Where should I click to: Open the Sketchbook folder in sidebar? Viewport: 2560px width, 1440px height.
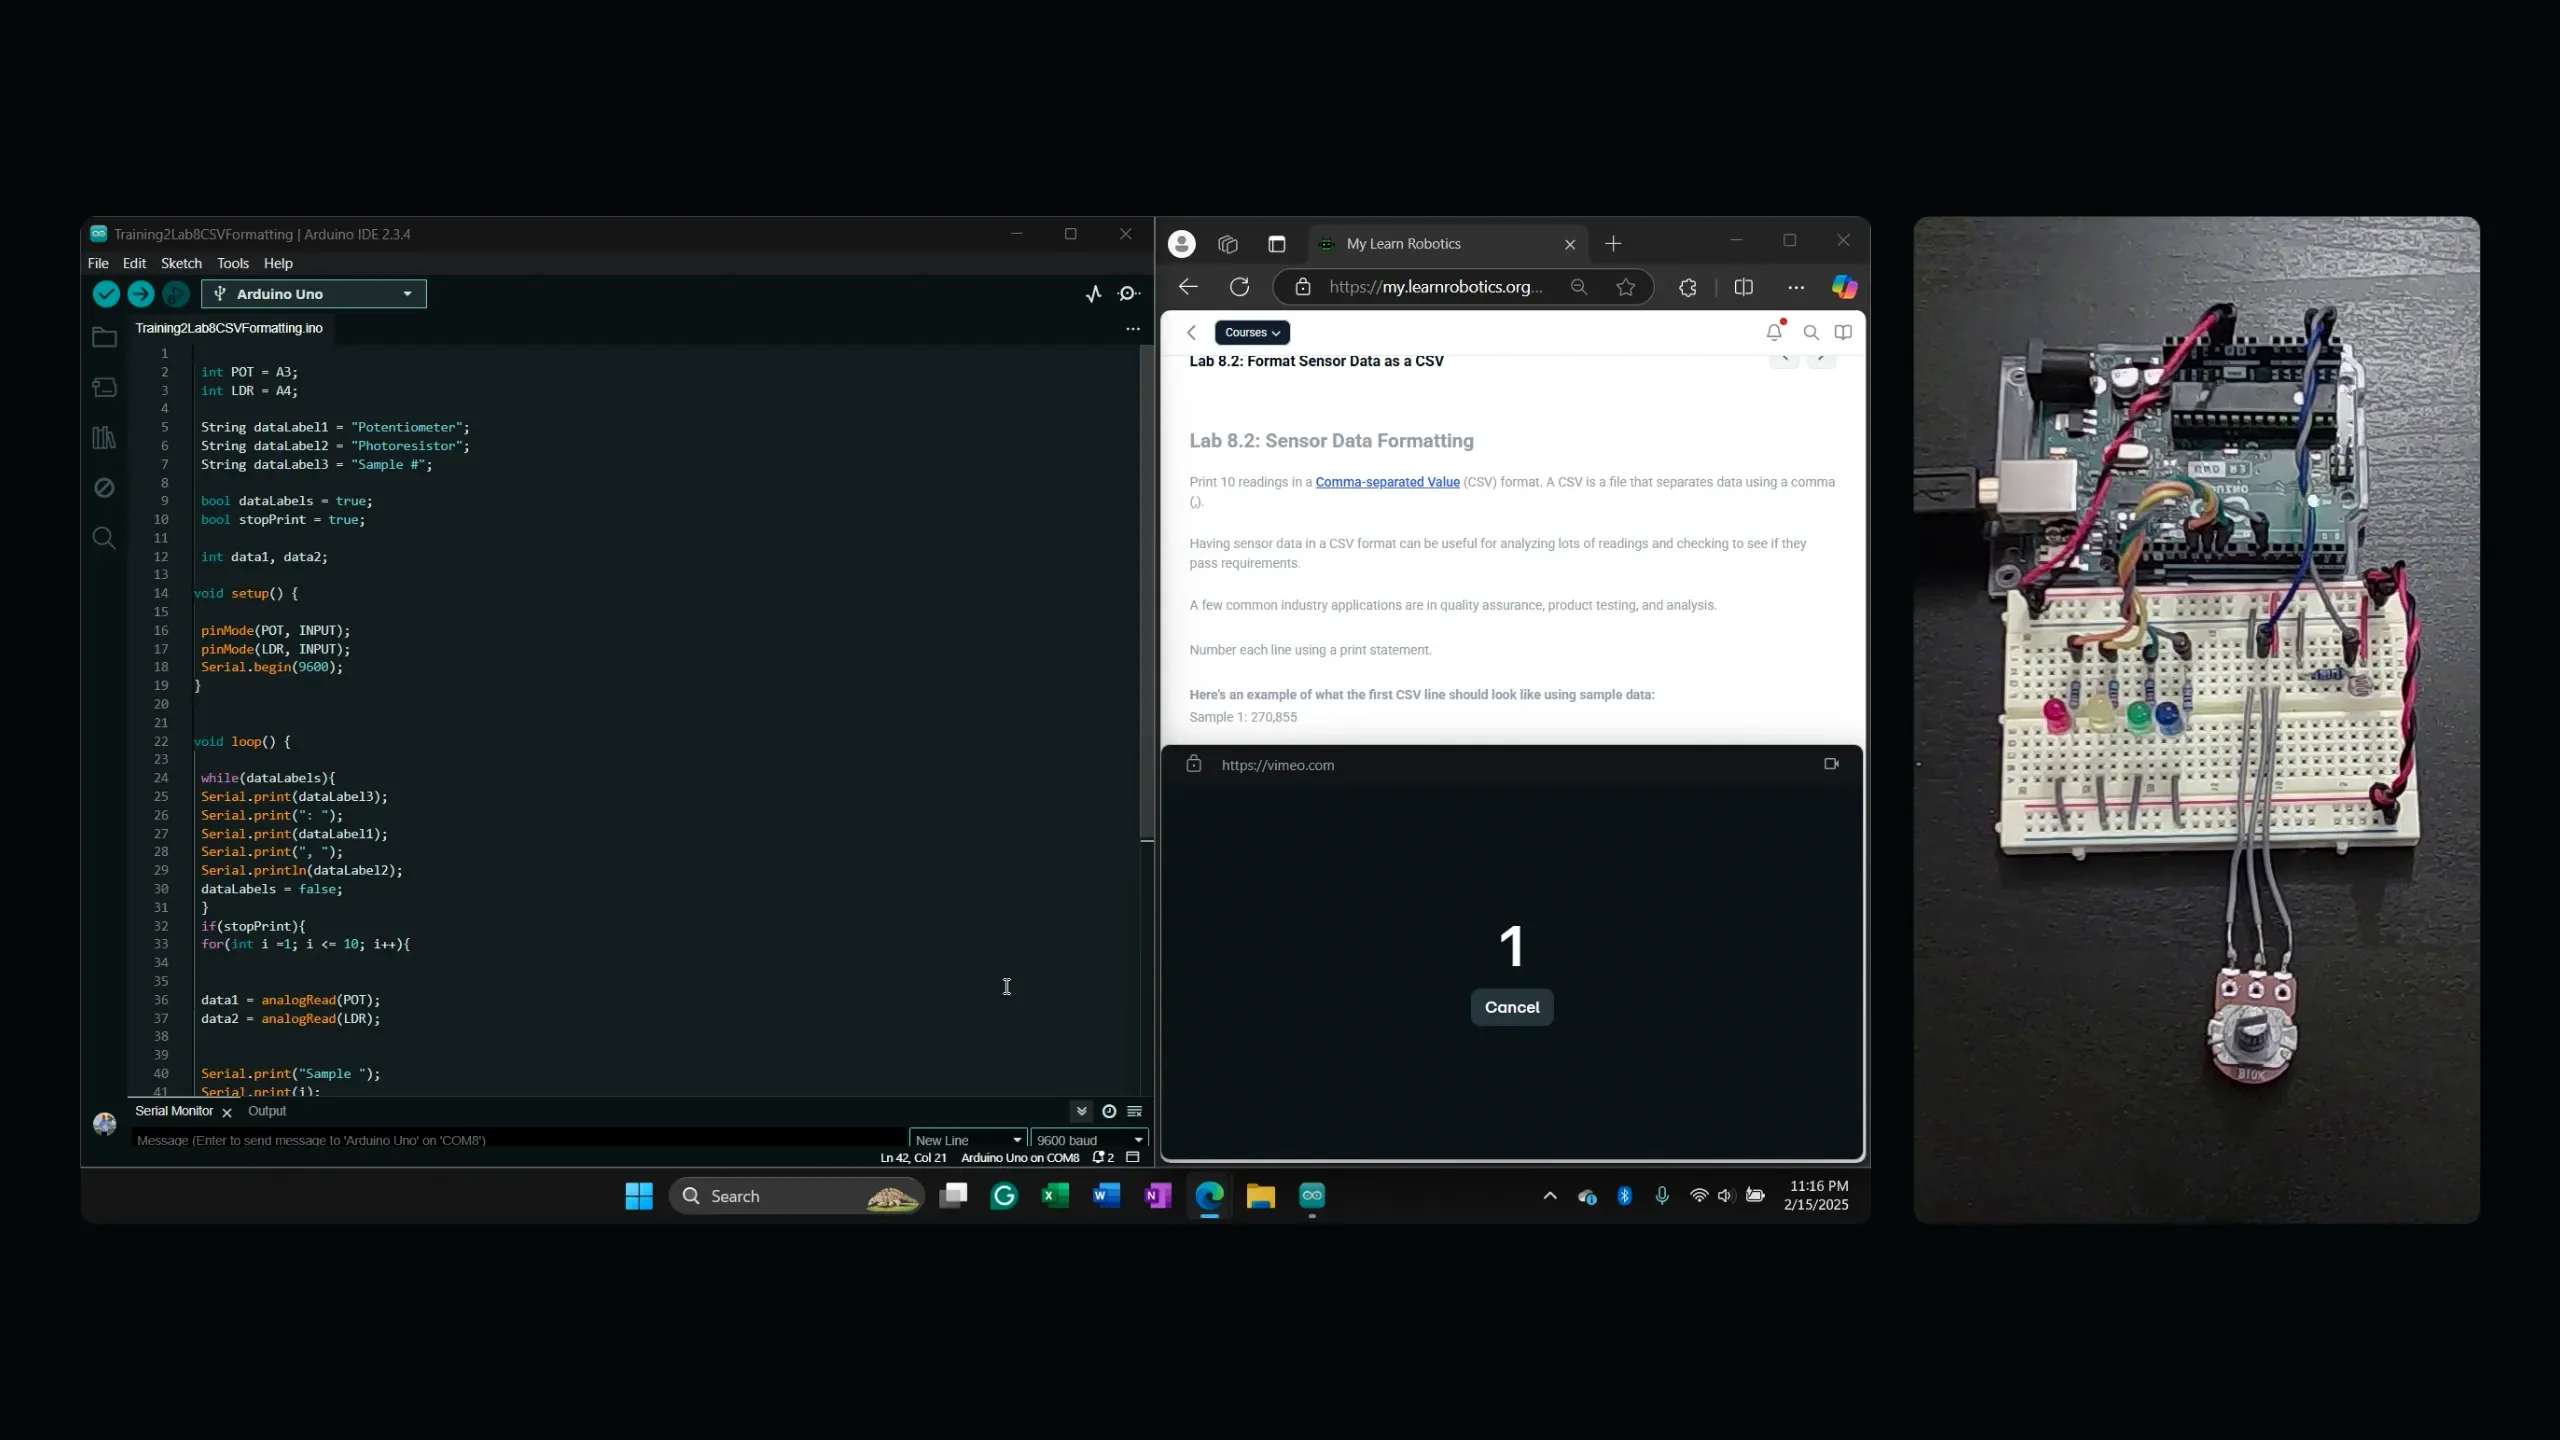(x=104, y=338)
